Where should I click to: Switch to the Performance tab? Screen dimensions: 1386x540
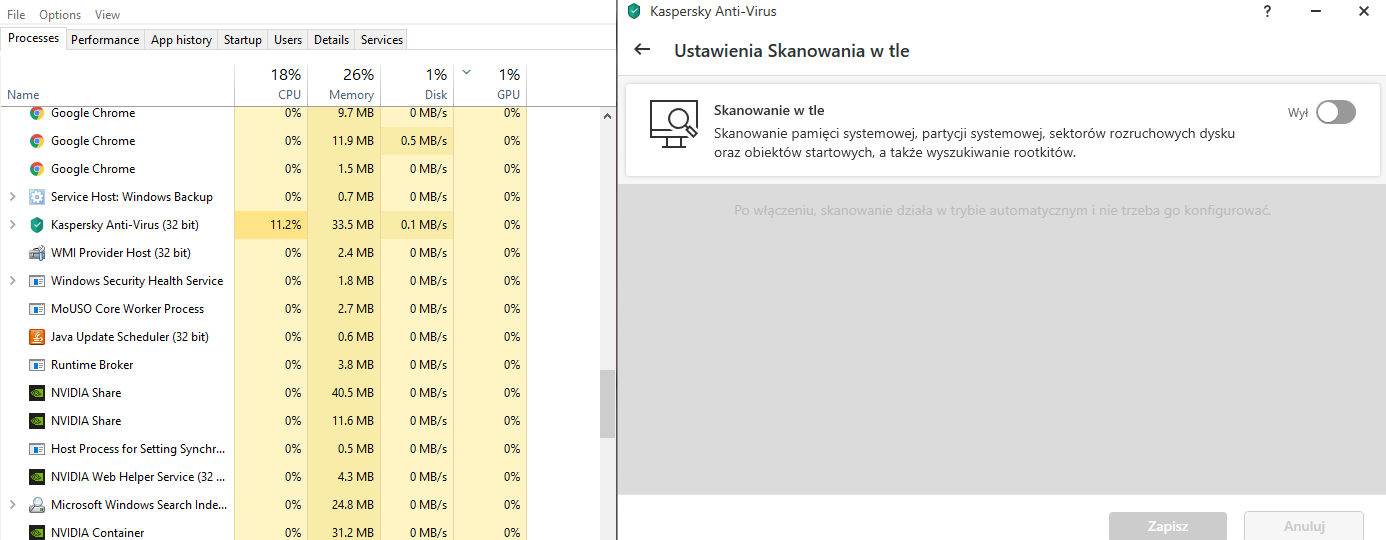[x=105, y=40]
